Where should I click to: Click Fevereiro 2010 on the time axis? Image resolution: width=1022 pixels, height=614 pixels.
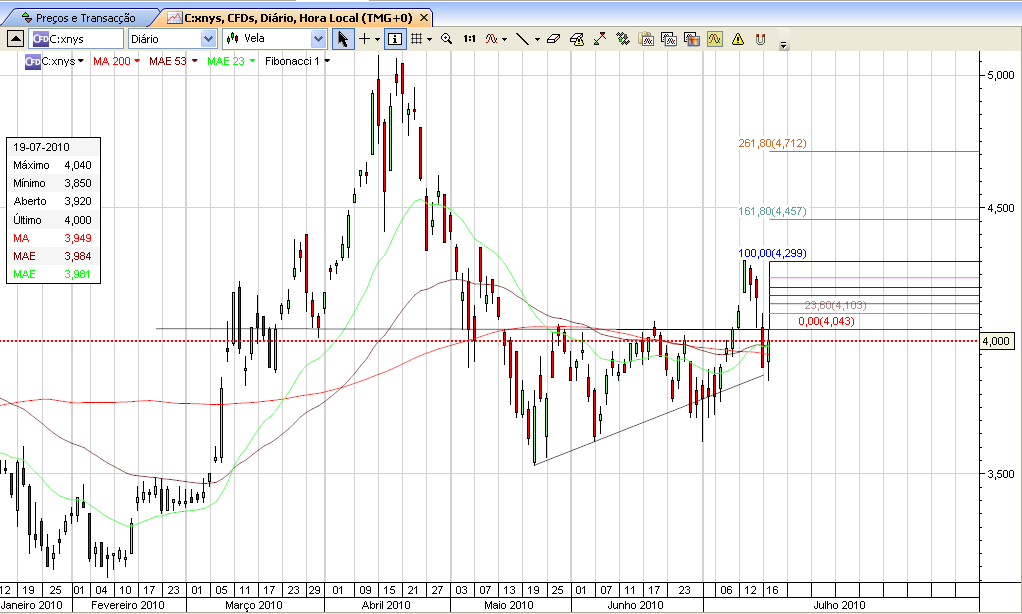tap(128, 606)
